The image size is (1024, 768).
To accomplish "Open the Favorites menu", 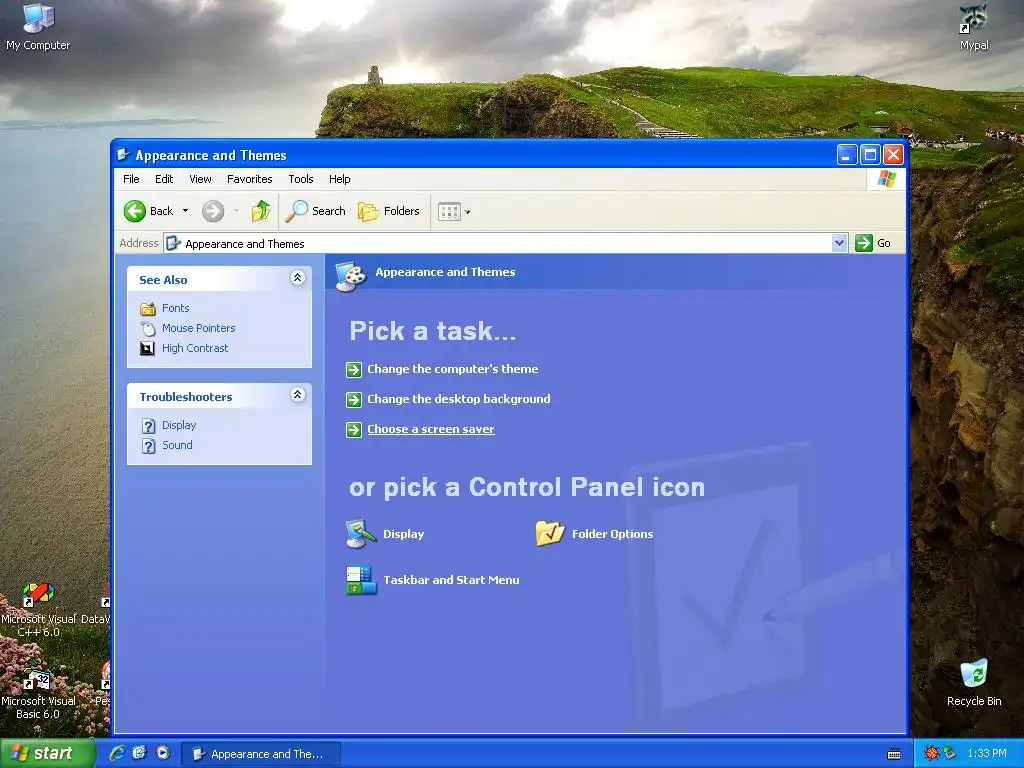I will pos(249,179).
